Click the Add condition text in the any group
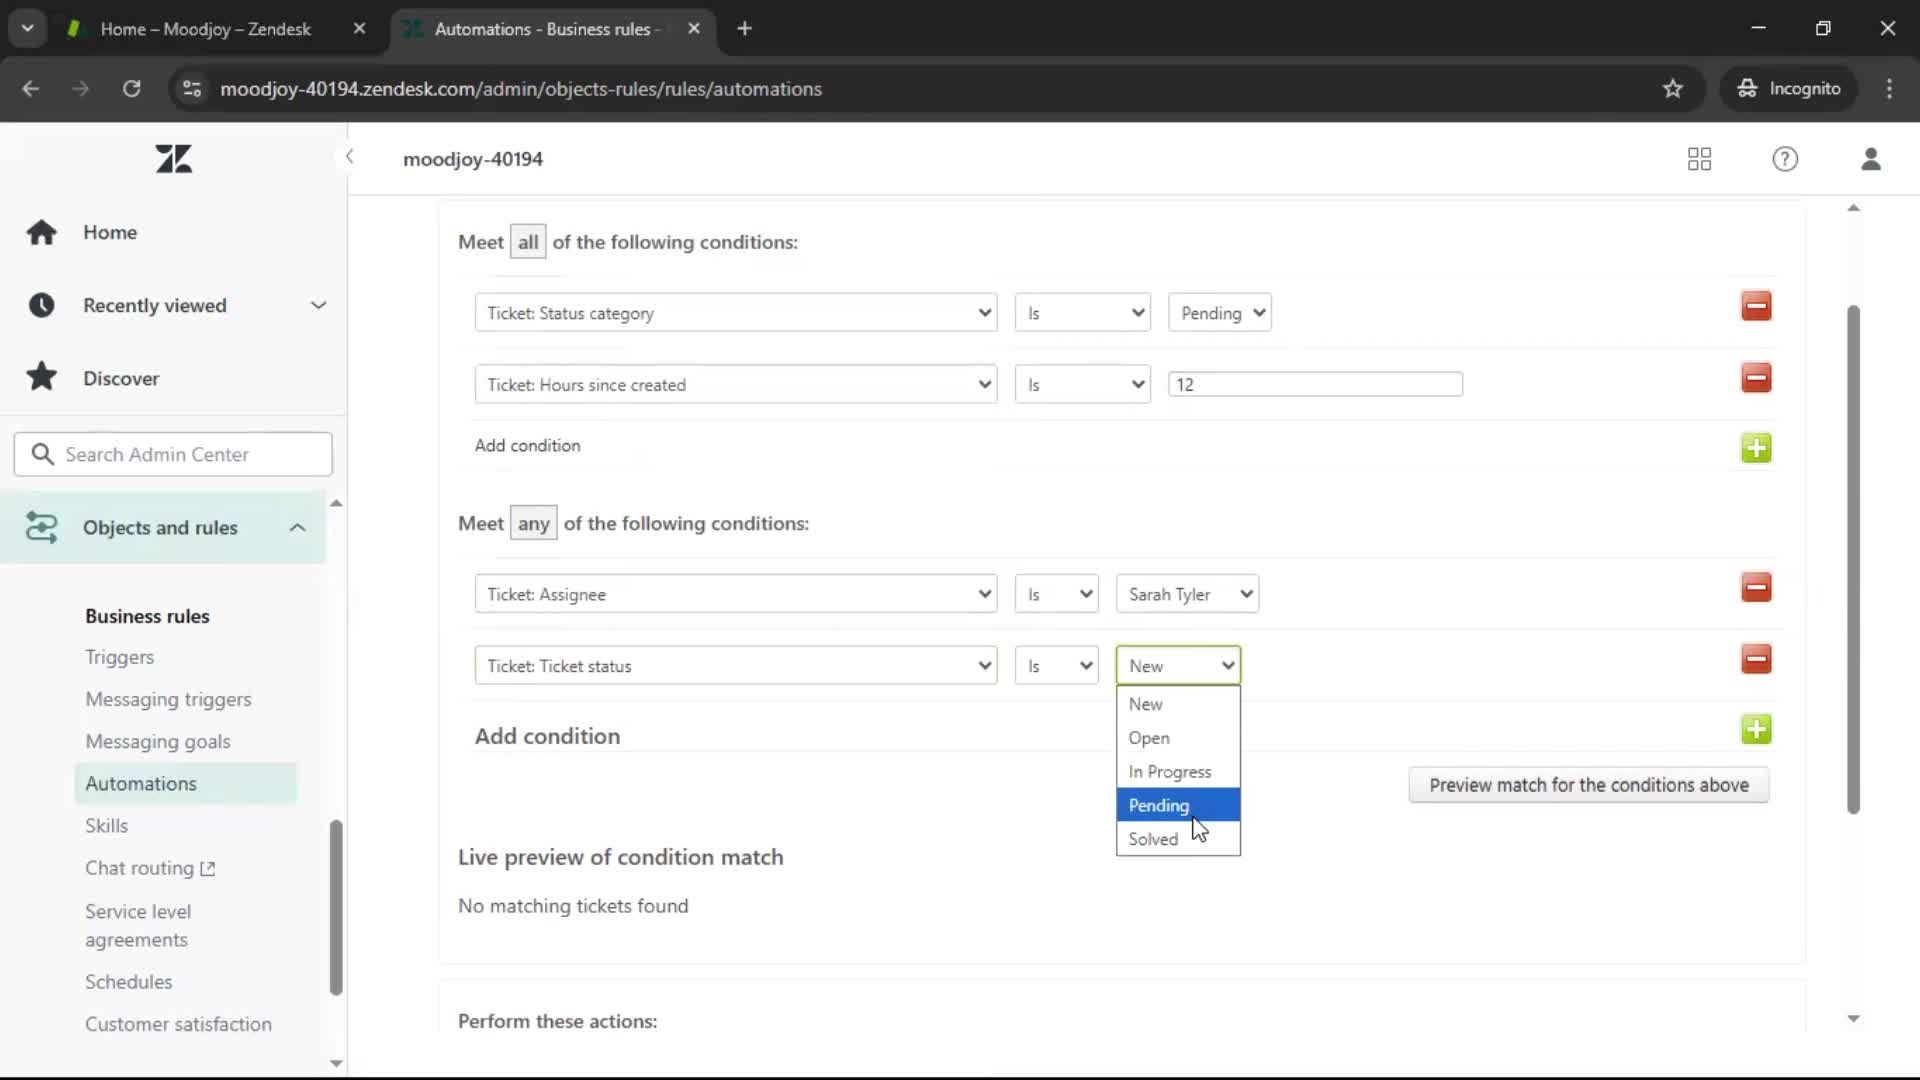This screenshot has height=1080, width=1920. click(x=547, y=736)
